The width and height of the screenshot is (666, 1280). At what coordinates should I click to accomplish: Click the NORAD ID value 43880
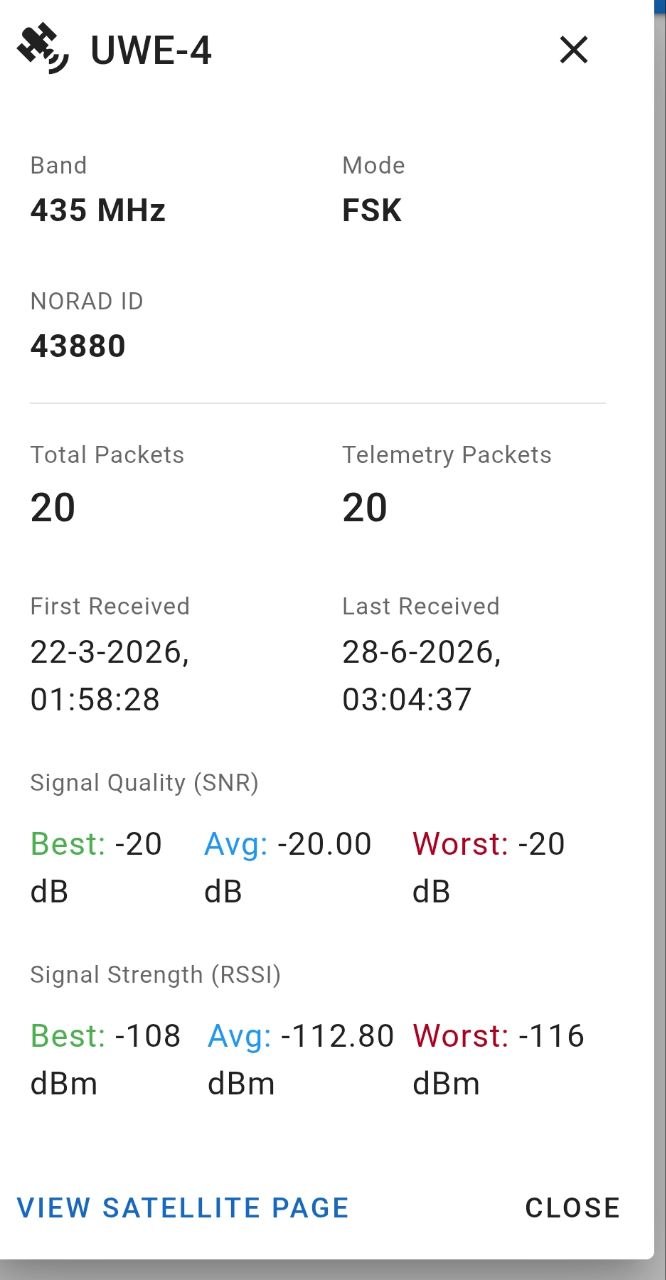point(78,346)
